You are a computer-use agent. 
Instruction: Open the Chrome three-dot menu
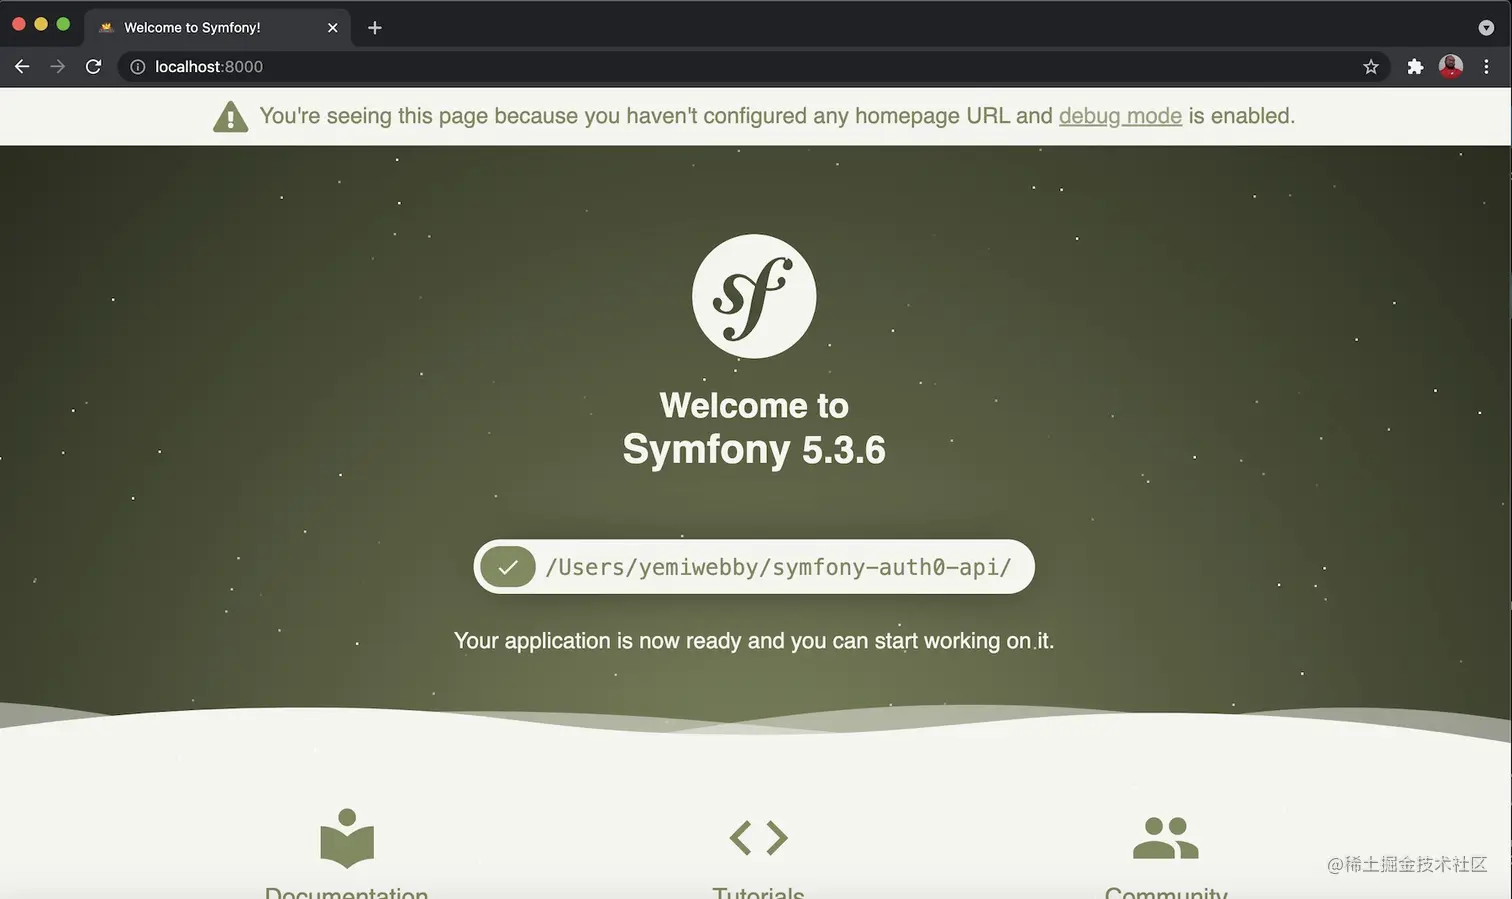point(1487,66)
